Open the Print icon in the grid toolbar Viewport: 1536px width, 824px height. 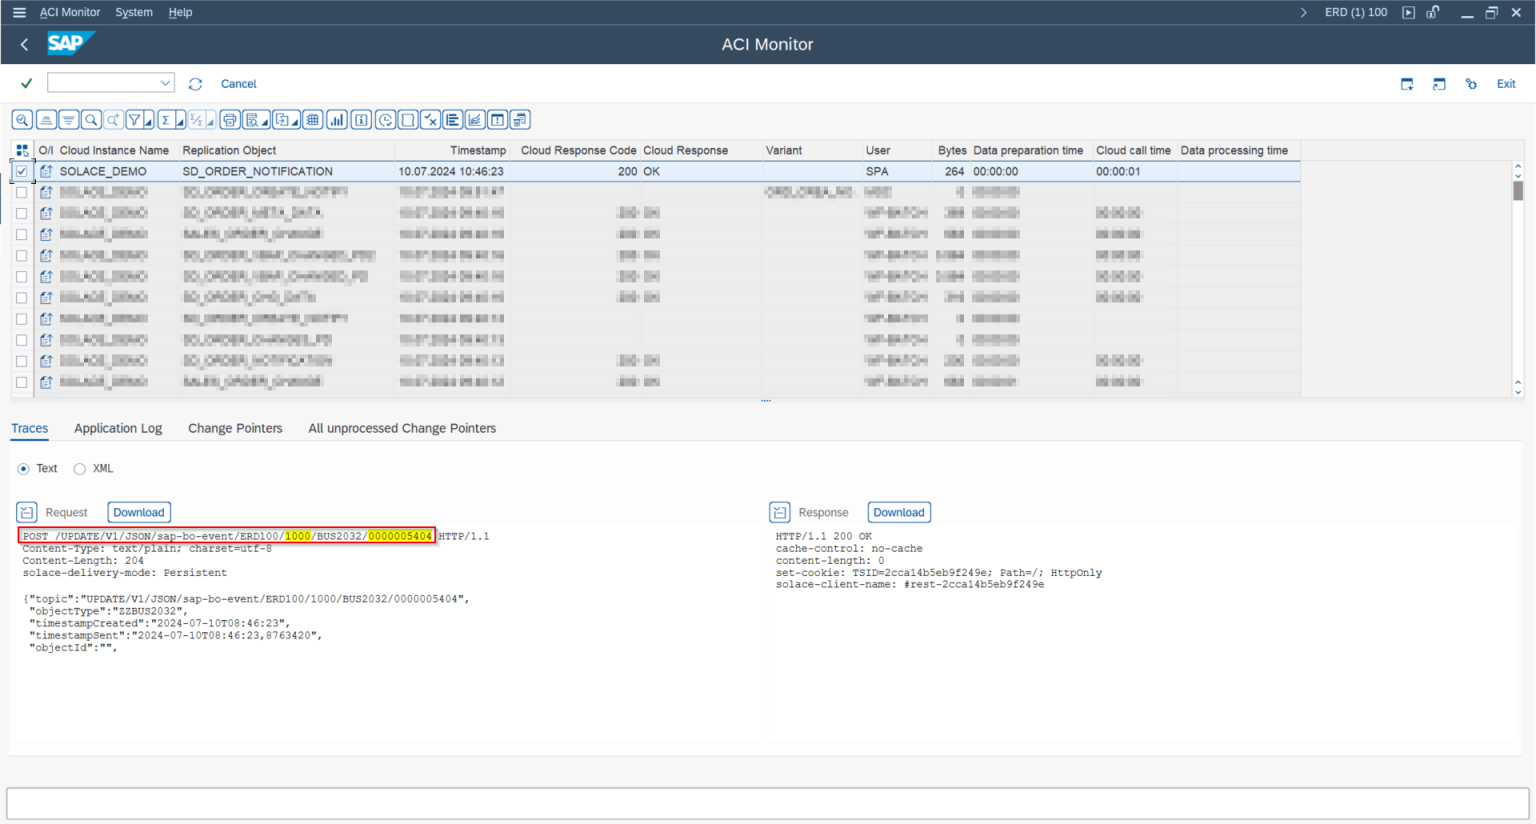(x=229, y=119)
